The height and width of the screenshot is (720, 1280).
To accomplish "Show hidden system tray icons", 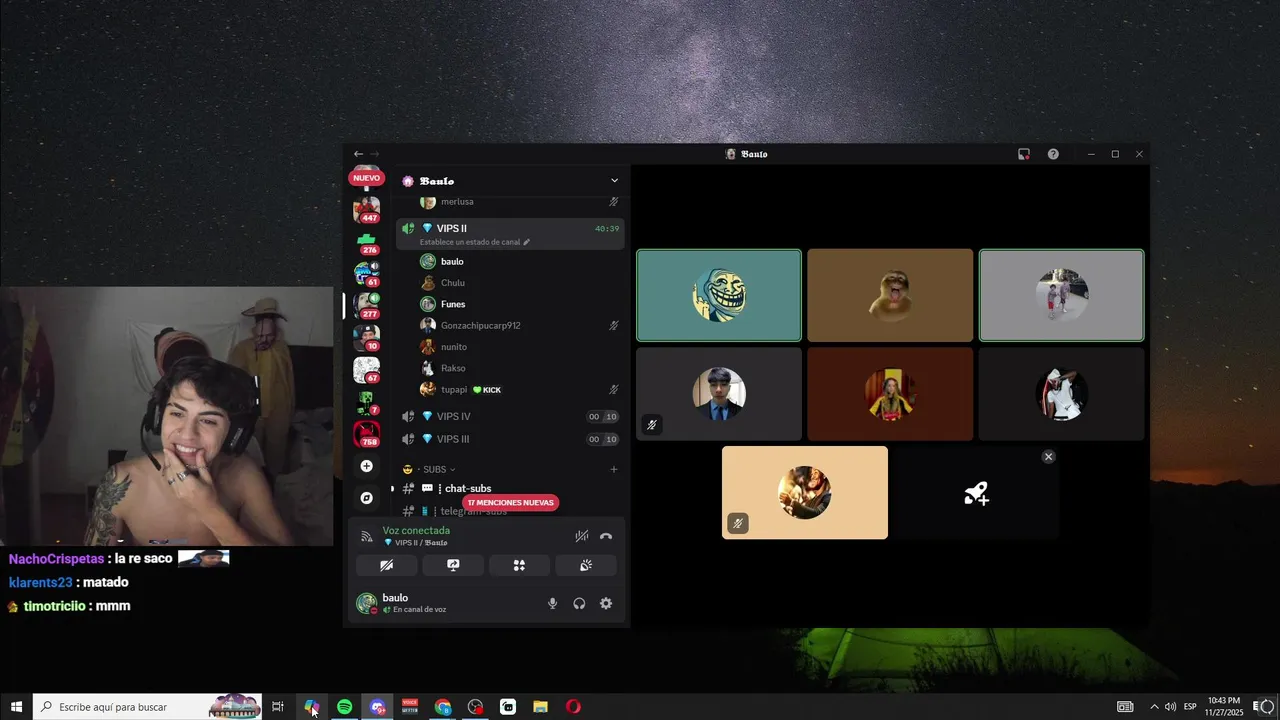I will pyautogui.click(x=1154, y=707).
